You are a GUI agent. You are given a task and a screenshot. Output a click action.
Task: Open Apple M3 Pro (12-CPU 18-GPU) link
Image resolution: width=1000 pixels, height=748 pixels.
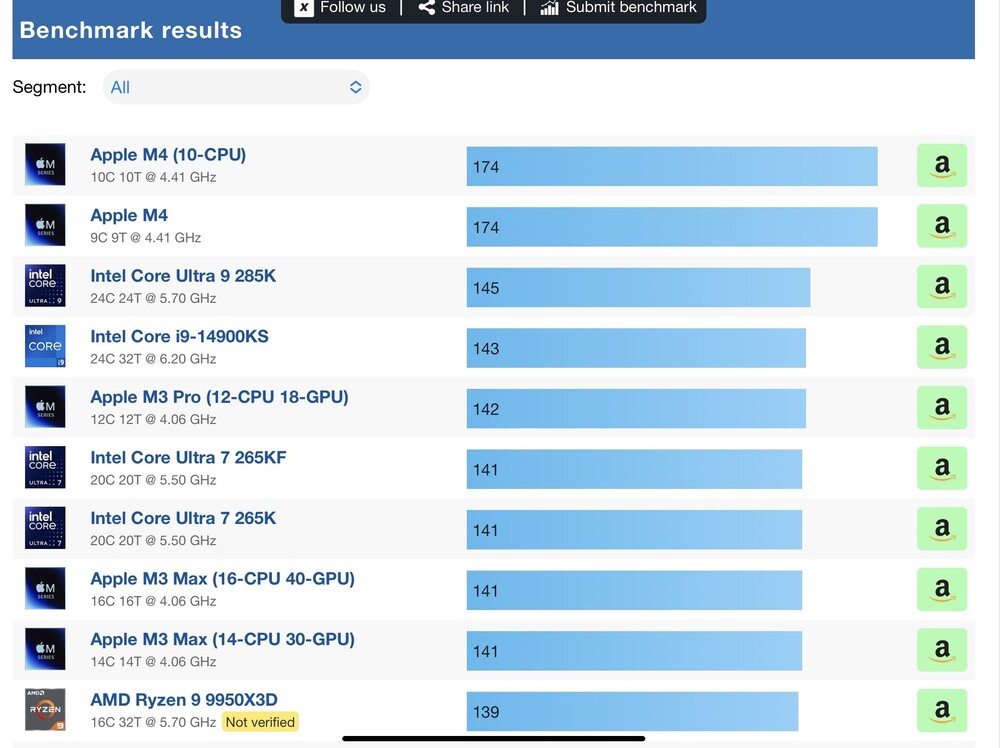(x=219, y=397)
